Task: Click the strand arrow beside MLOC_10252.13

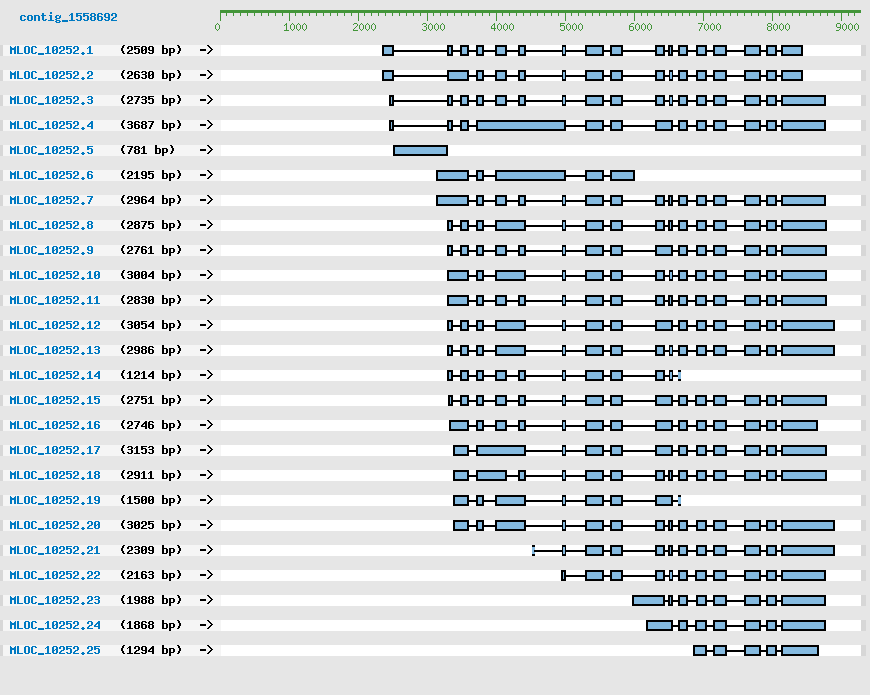Action: pyautogui.click(x=206, y=350)
